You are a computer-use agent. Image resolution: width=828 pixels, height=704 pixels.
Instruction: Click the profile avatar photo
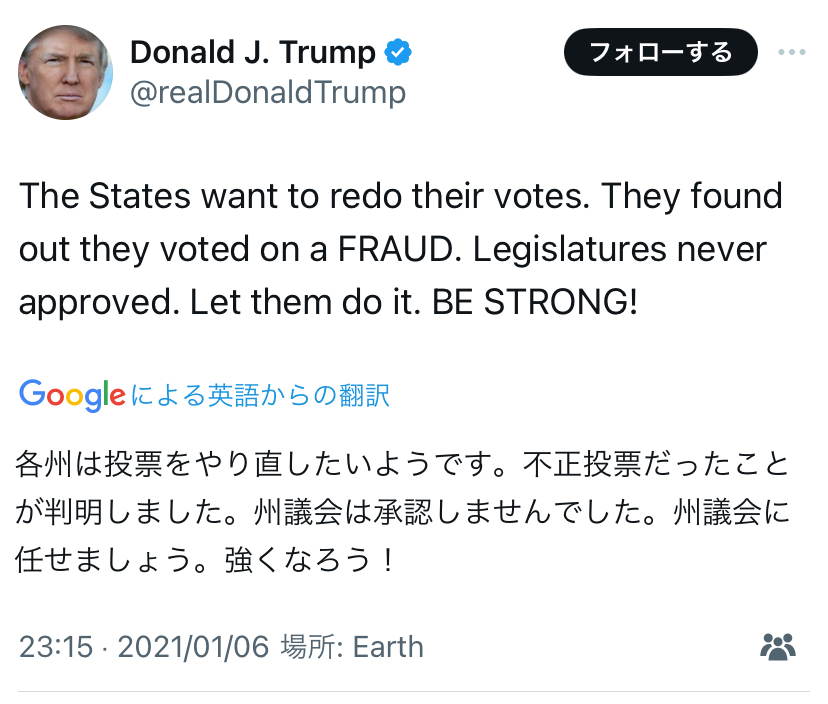[x=65, y=72]
